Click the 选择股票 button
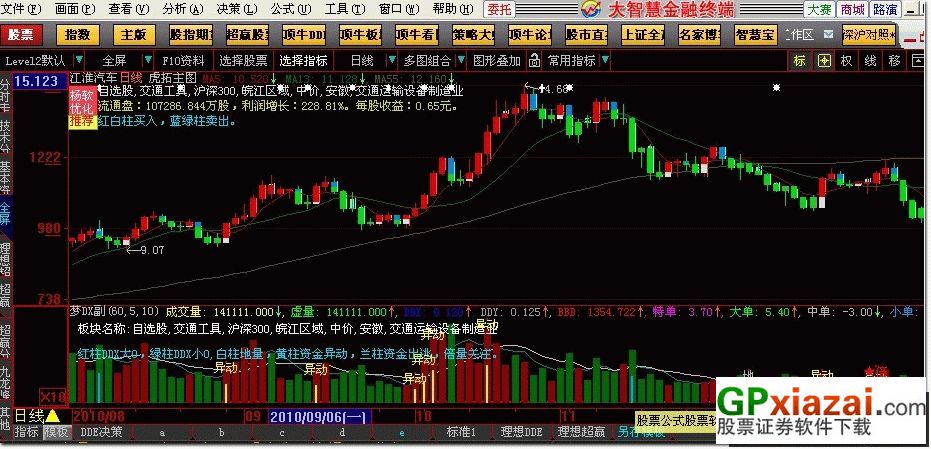The height and width of the screenshot is (449, 931). [243, 60]
